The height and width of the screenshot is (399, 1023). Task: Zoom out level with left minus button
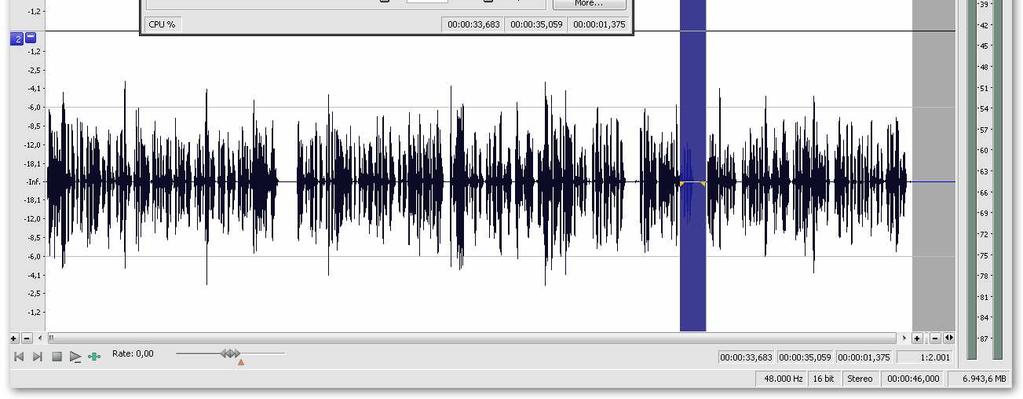[x=27, y=338]
